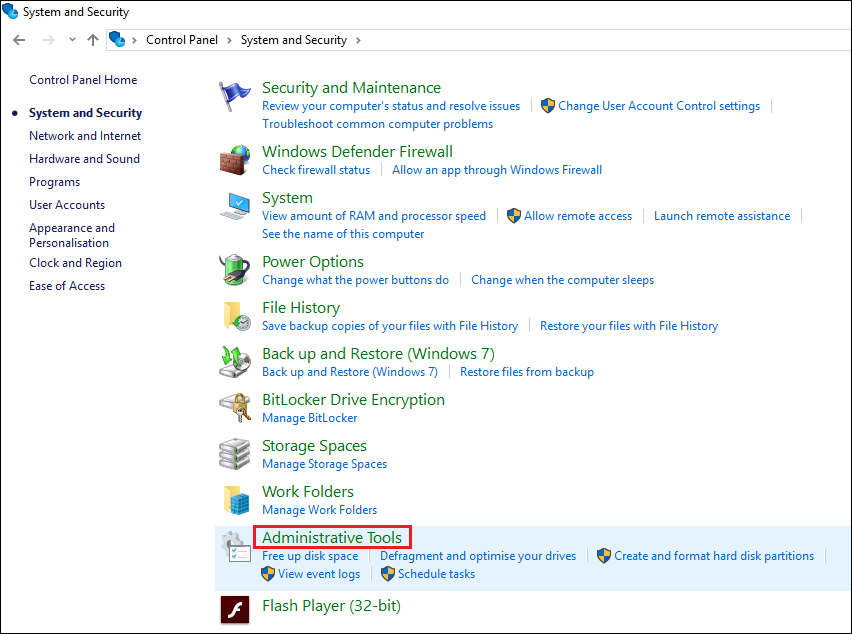Click Manage Storage Spaces
The width and height of the screenshot is (852, 634).
324,464
